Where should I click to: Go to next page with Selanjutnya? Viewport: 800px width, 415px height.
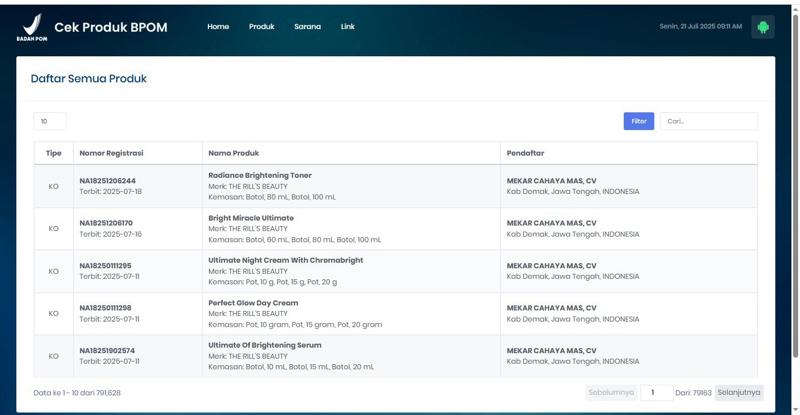(x=738, y=393)
